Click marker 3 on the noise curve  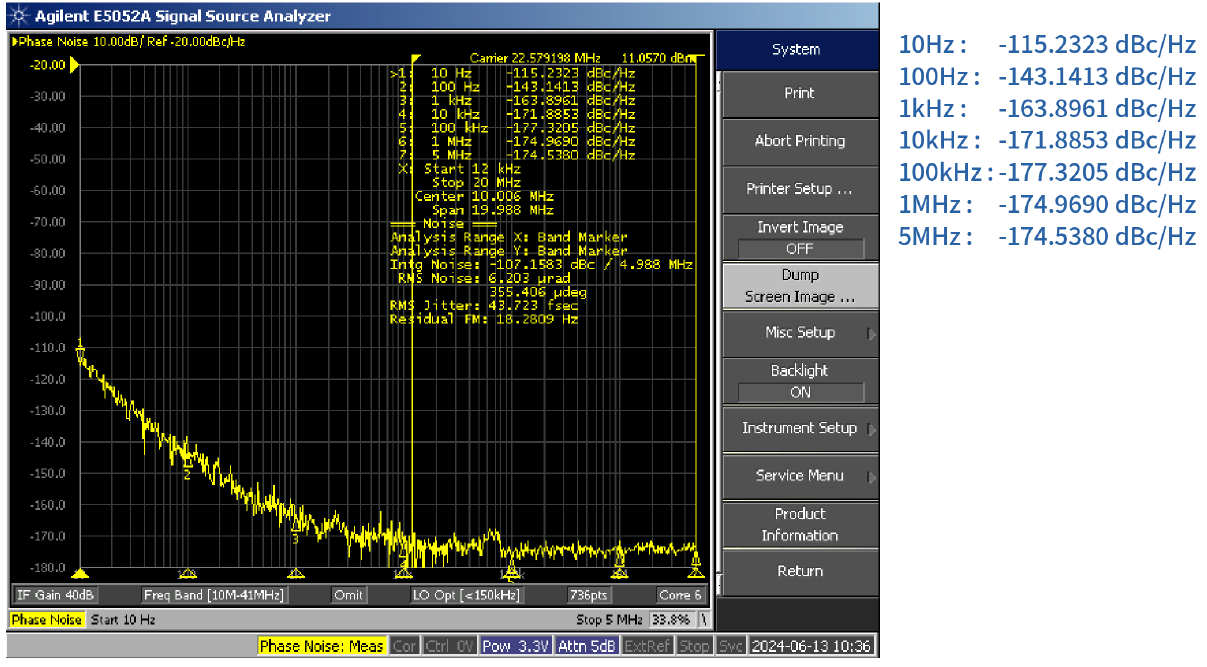click(295, 526)
